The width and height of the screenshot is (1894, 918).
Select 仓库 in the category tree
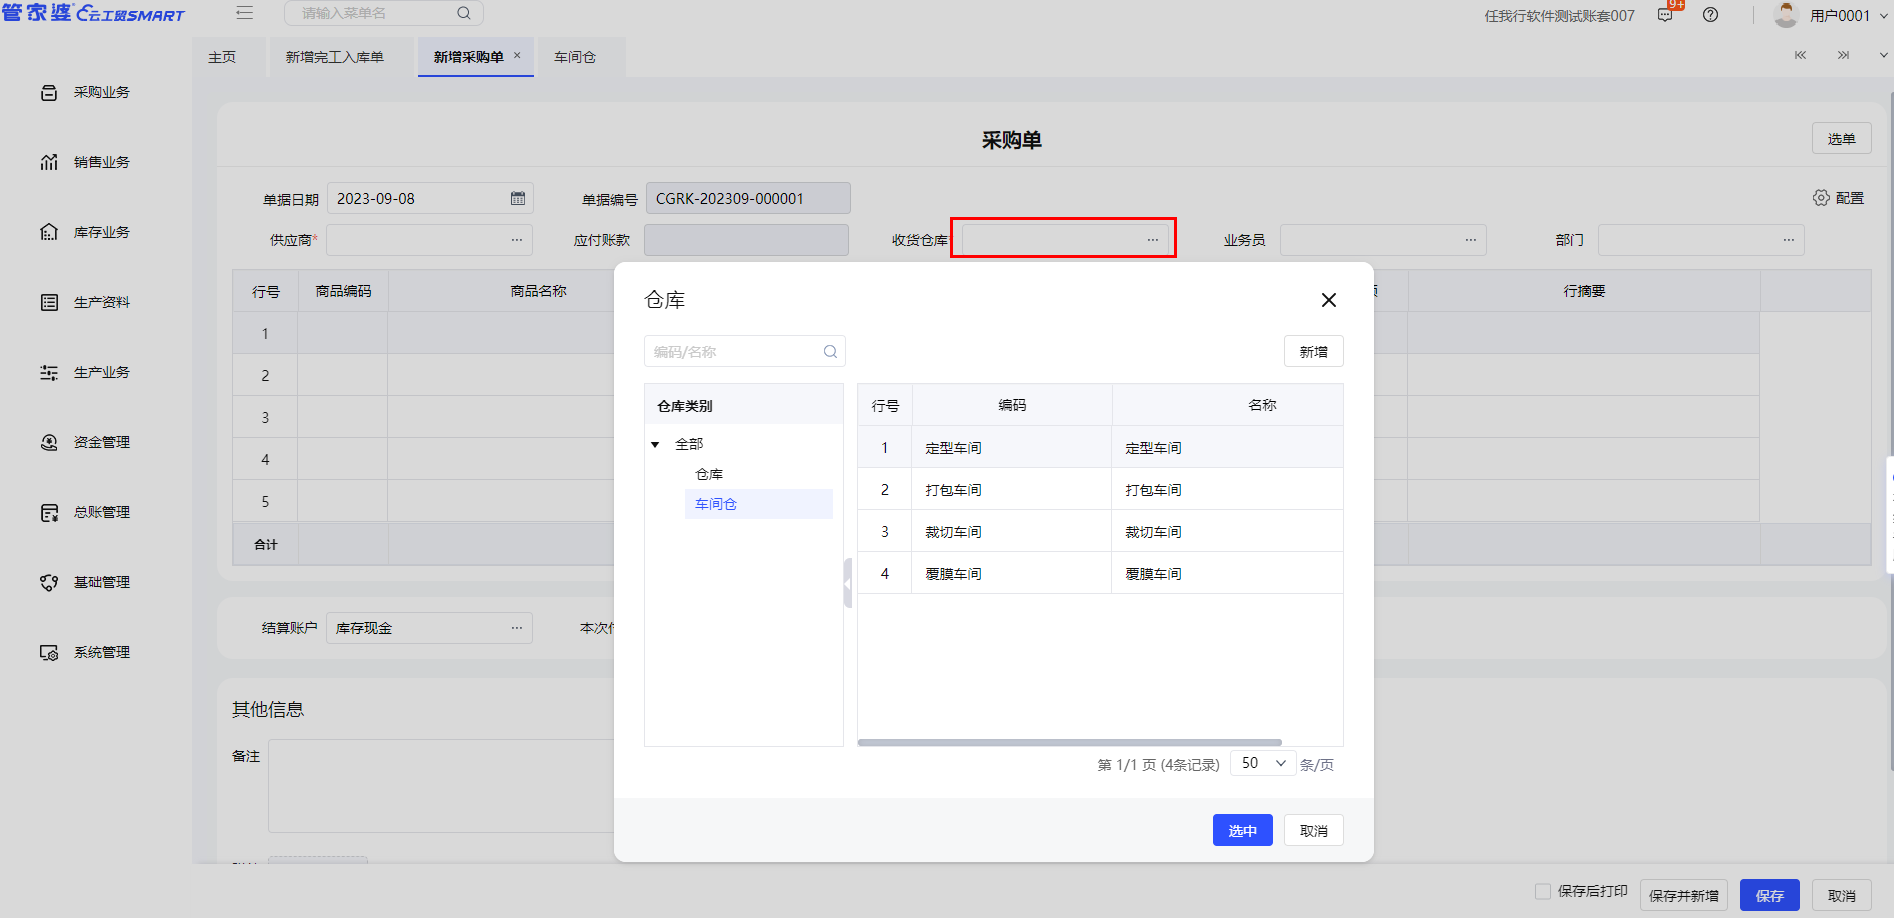pyautogui.click(x=709, y=474)
